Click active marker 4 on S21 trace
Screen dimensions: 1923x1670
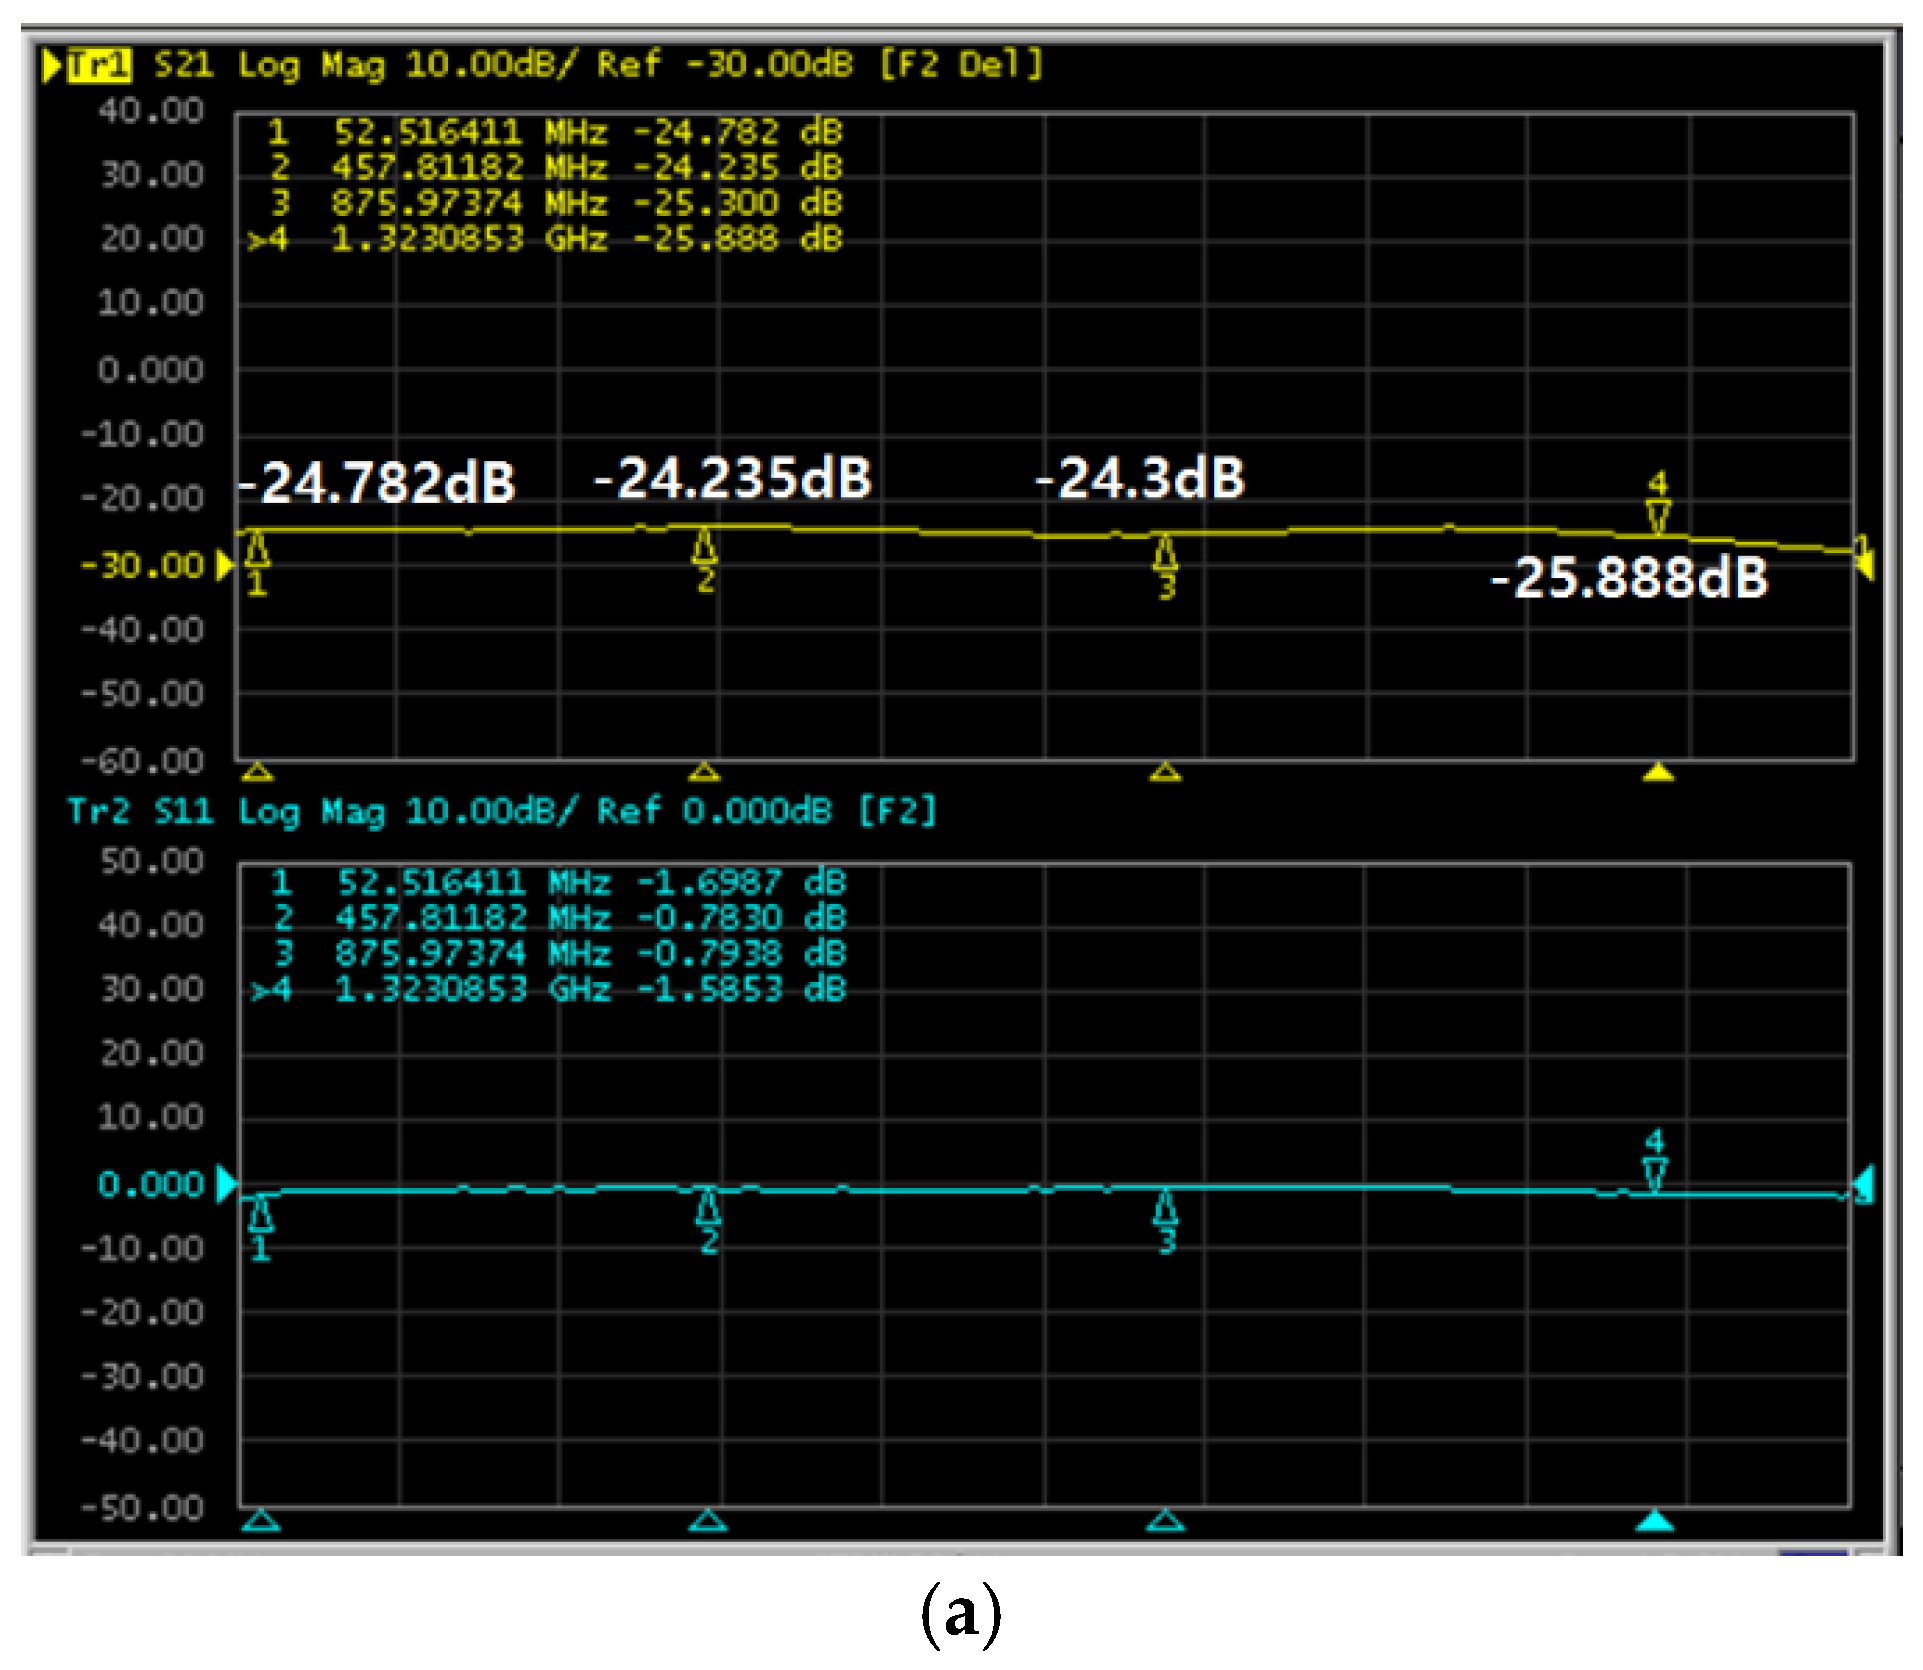pyautogui.click(x=1658, y=516)
